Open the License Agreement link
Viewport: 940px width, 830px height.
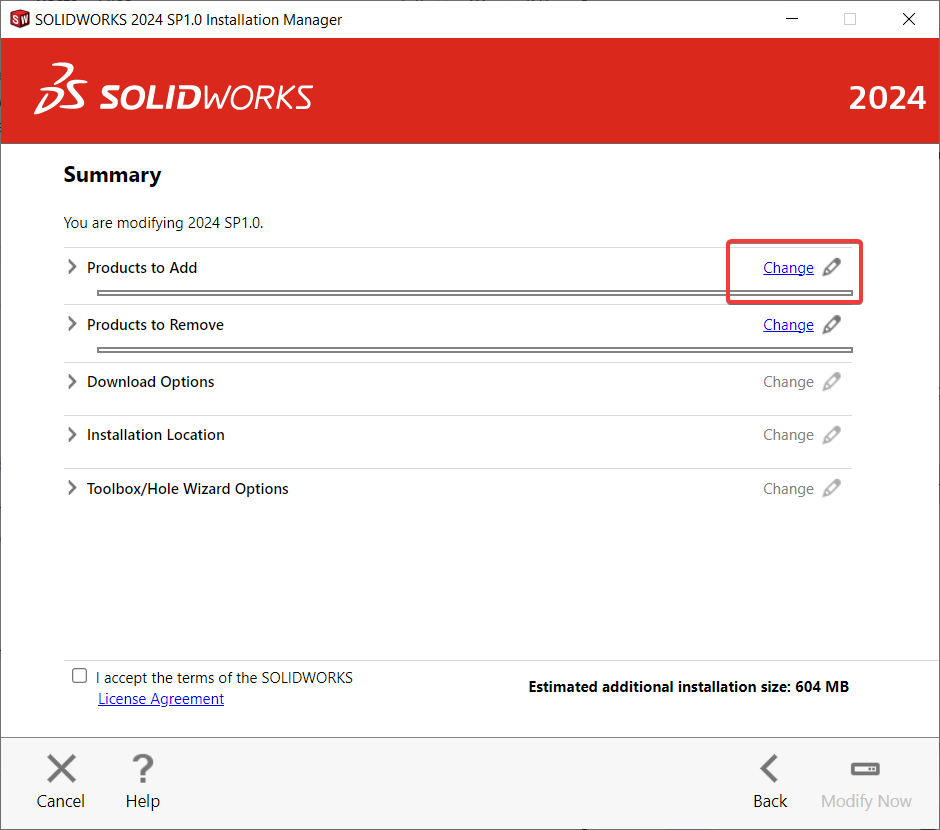click(161, 699)
